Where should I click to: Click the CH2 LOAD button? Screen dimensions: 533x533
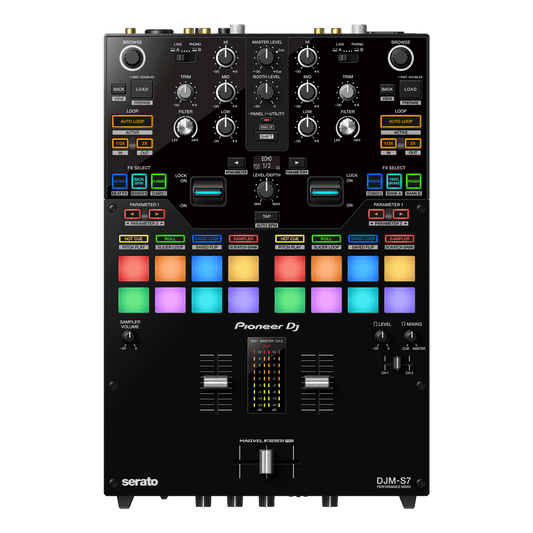click(x=410, y=89)
